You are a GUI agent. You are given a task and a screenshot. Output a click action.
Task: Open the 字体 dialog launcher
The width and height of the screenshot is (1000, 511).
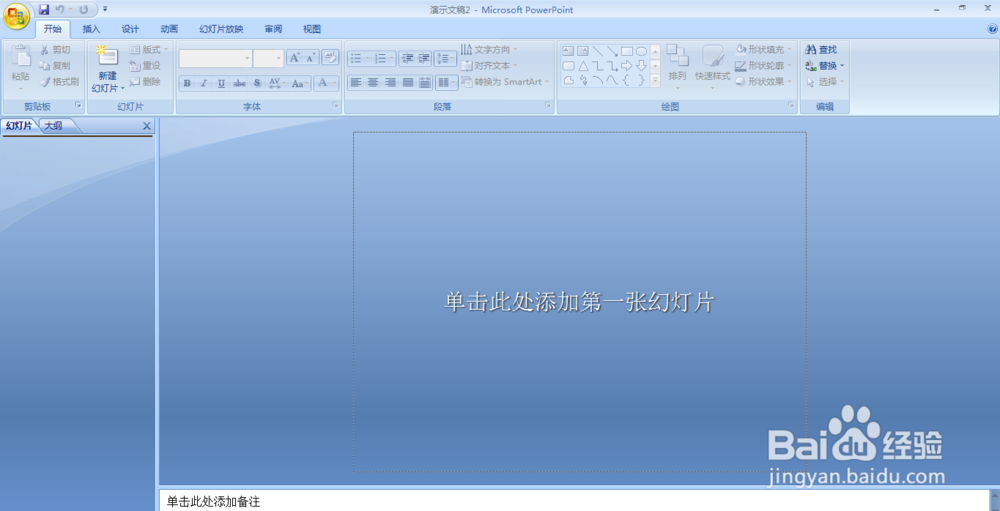335,105
